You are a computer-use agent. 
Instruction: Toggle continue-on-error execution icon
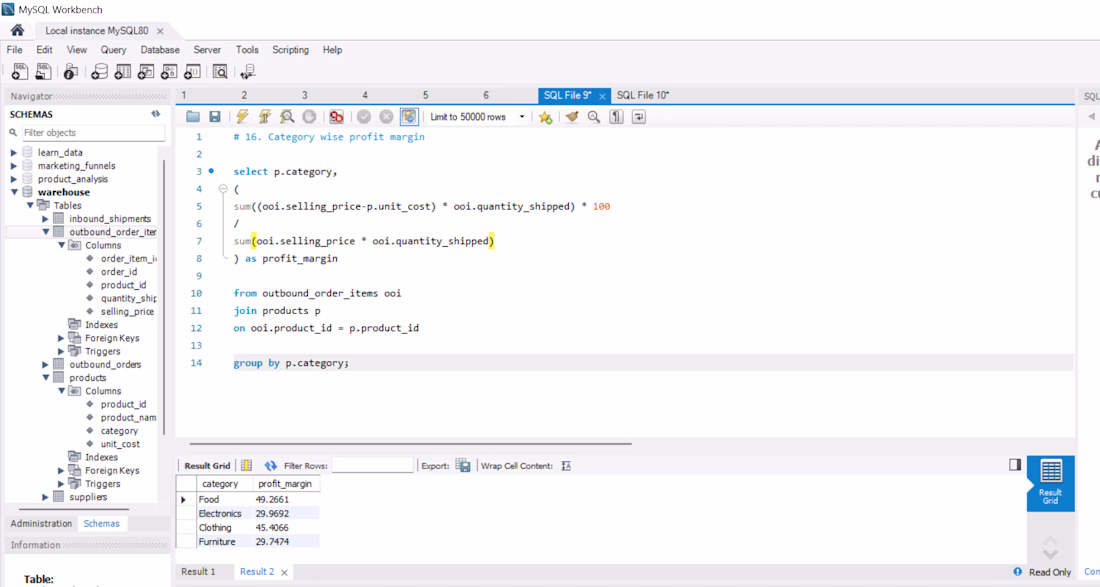pyautogui.click(x=337, y=117)
